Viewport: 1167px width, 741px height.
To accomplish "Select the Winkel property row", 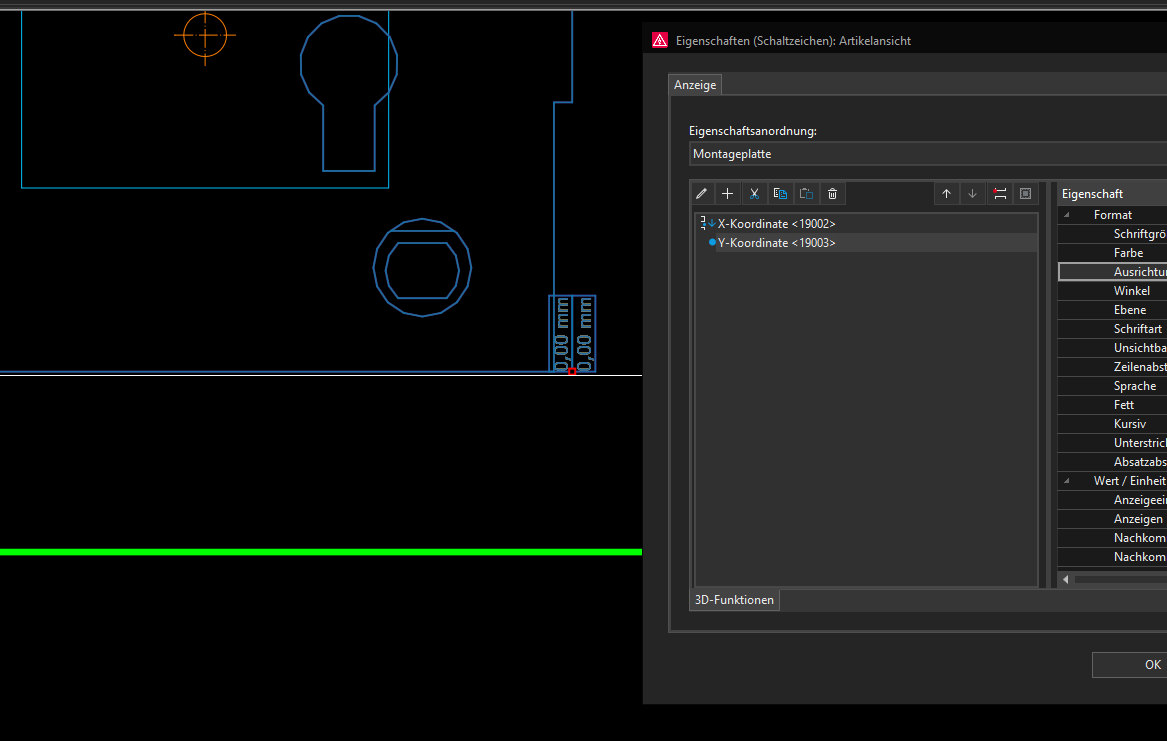I will [x=1112, y=291].
